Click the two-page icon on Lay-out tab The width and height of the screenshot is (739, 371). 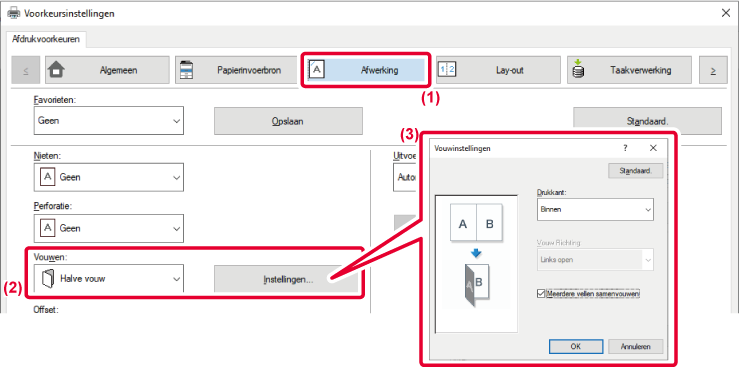coord(447,70)
